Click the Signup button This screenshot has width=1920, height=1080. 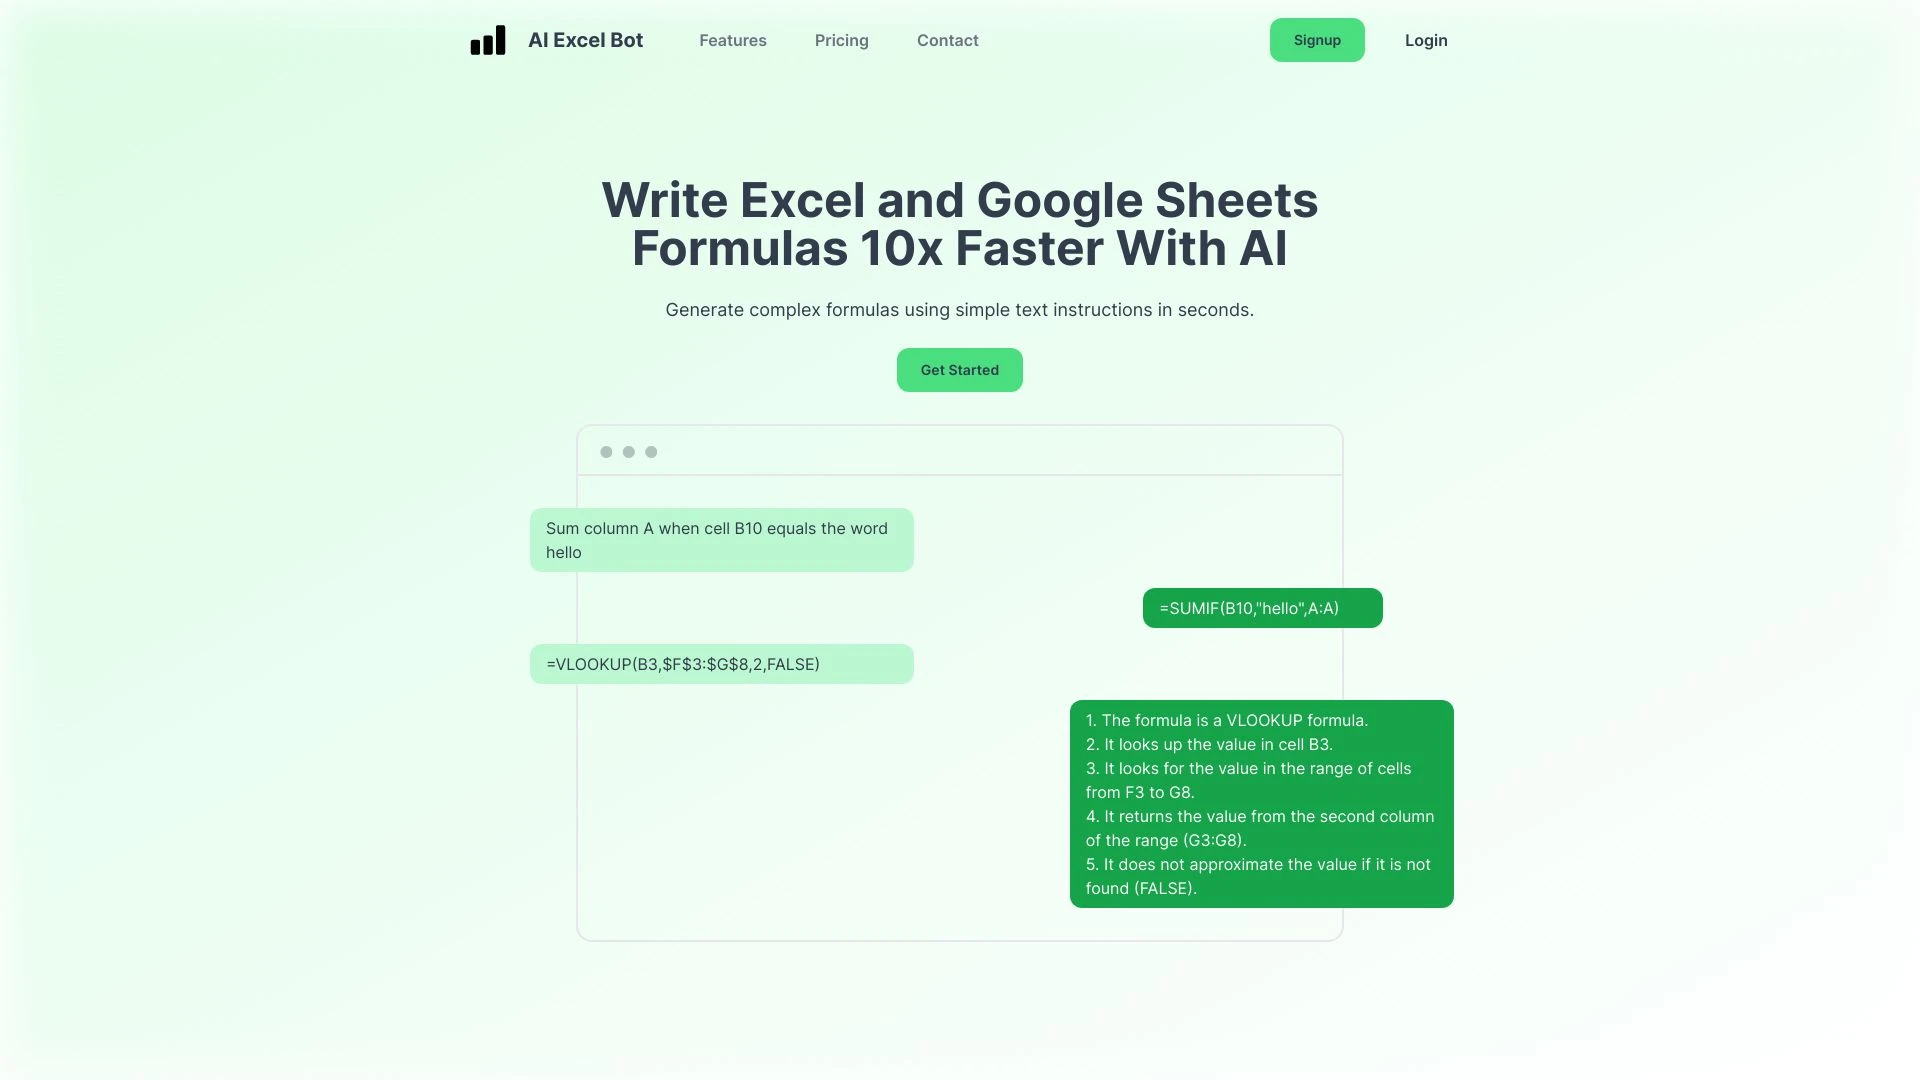[x=1316, y=40]
